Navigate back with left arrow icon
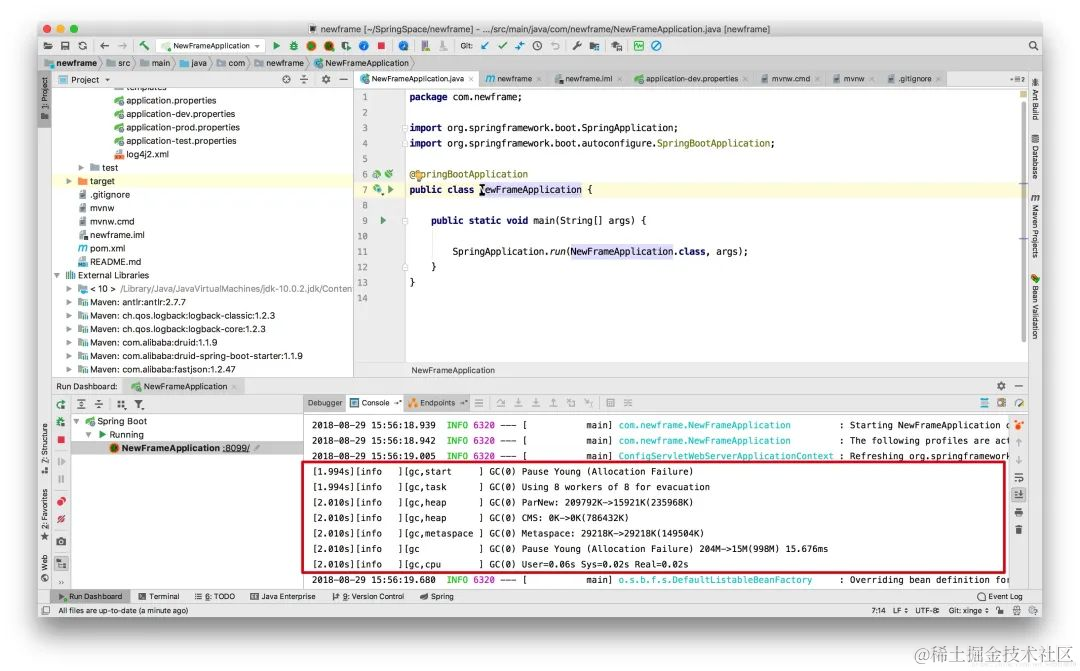Image resolution: width=1080 pixels, height=671 pixels. pyautogui.click(x=105, y=45)
